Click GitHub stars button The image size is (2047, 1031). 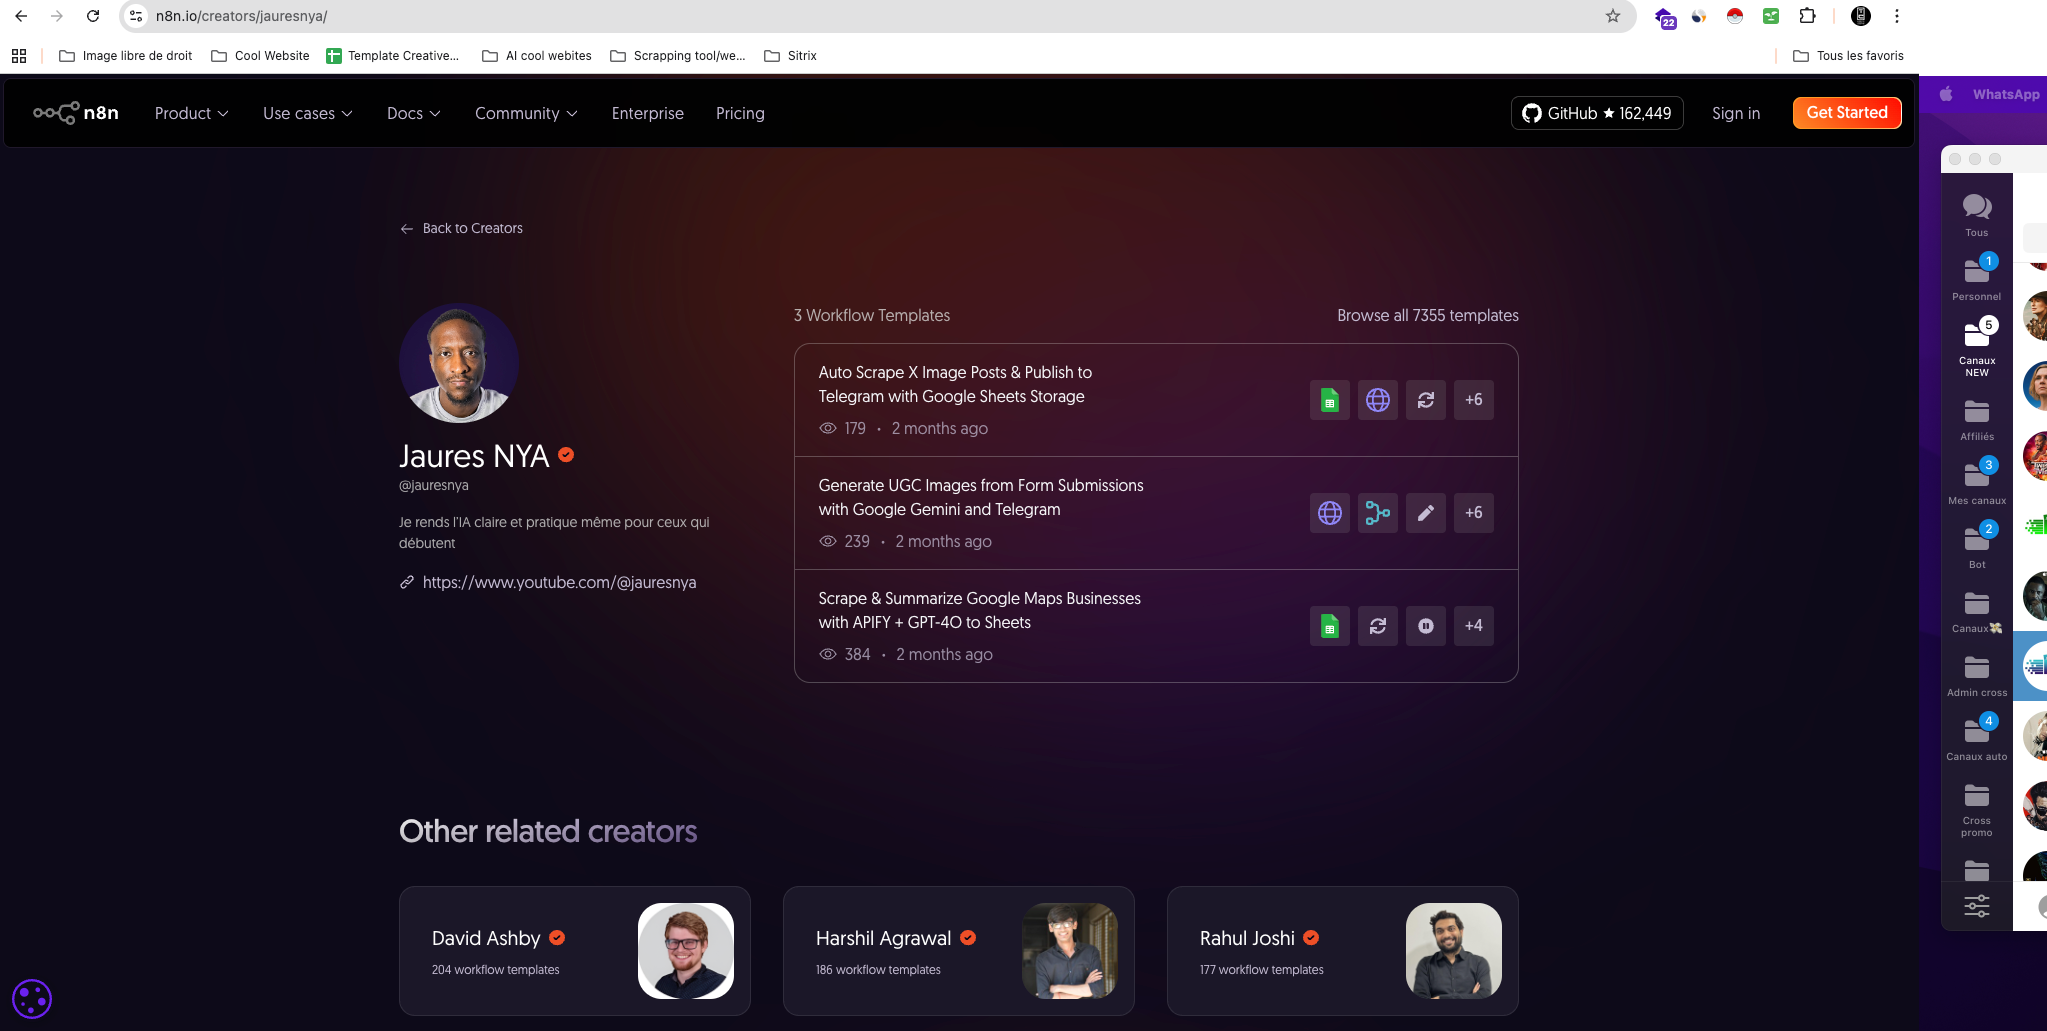tap(1597, 113)
